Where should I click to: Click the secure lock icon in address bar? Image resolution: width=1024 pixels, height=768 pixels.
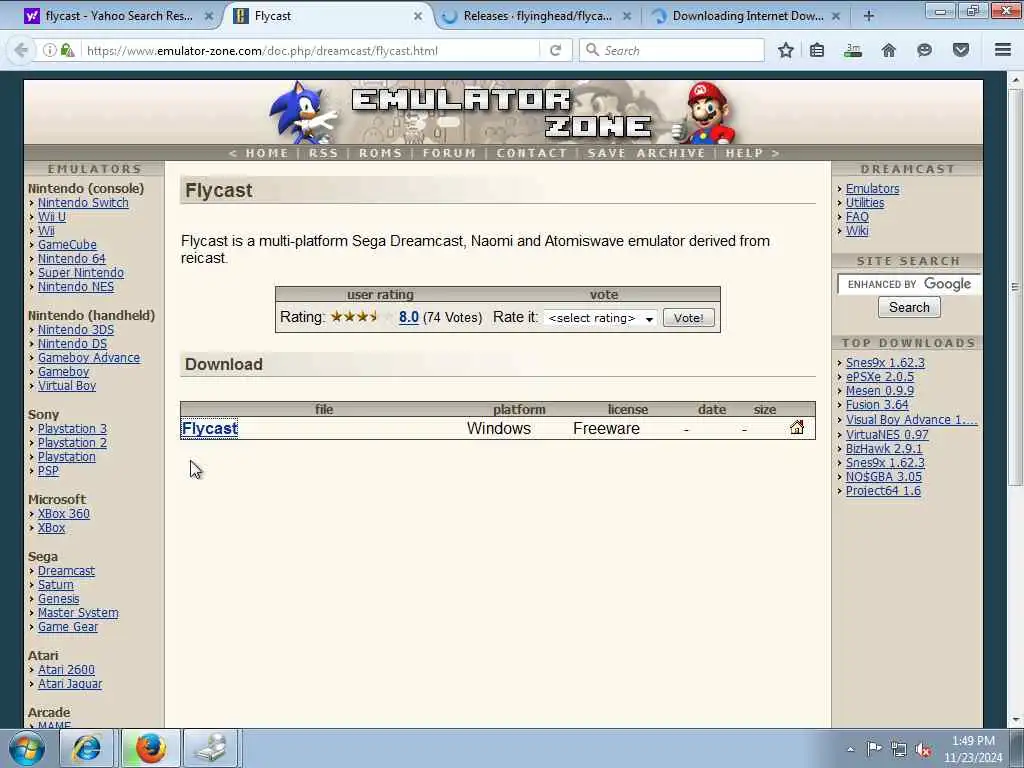pyautogui.click(x=67, y=50)
